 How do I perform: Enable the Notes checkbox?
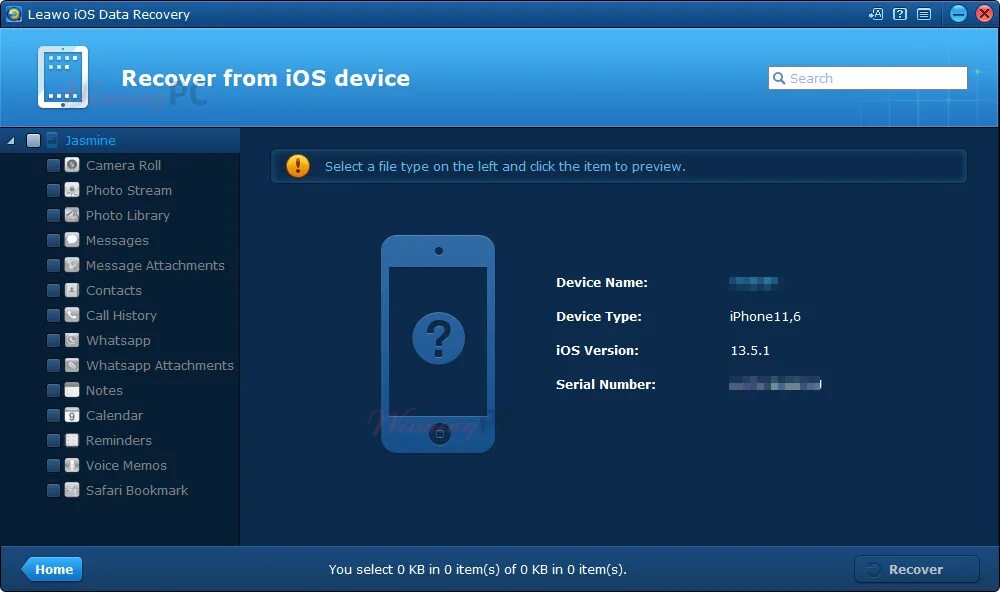point(54,390)
